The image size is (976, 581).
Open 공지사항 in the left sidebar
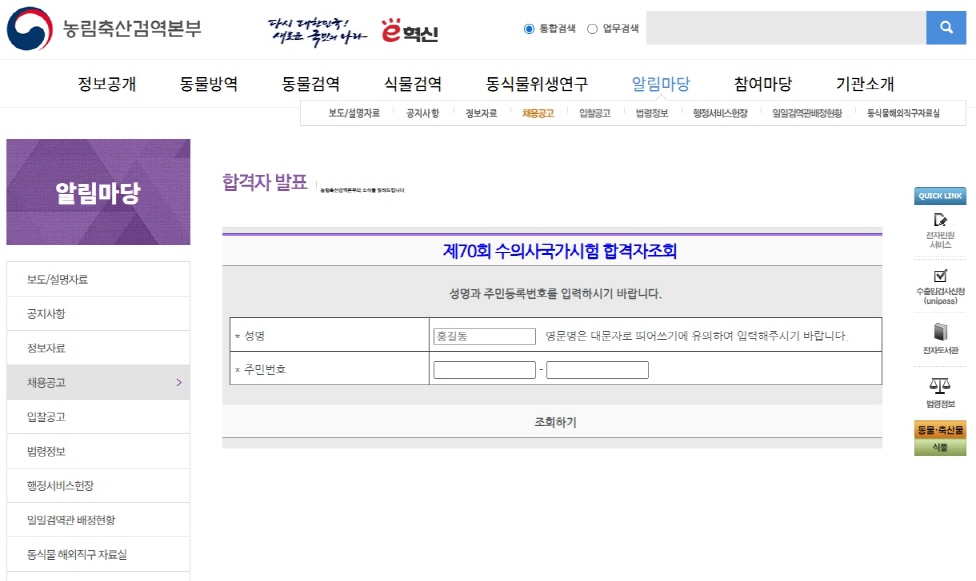pyautogui.click(x=47, y=314)
